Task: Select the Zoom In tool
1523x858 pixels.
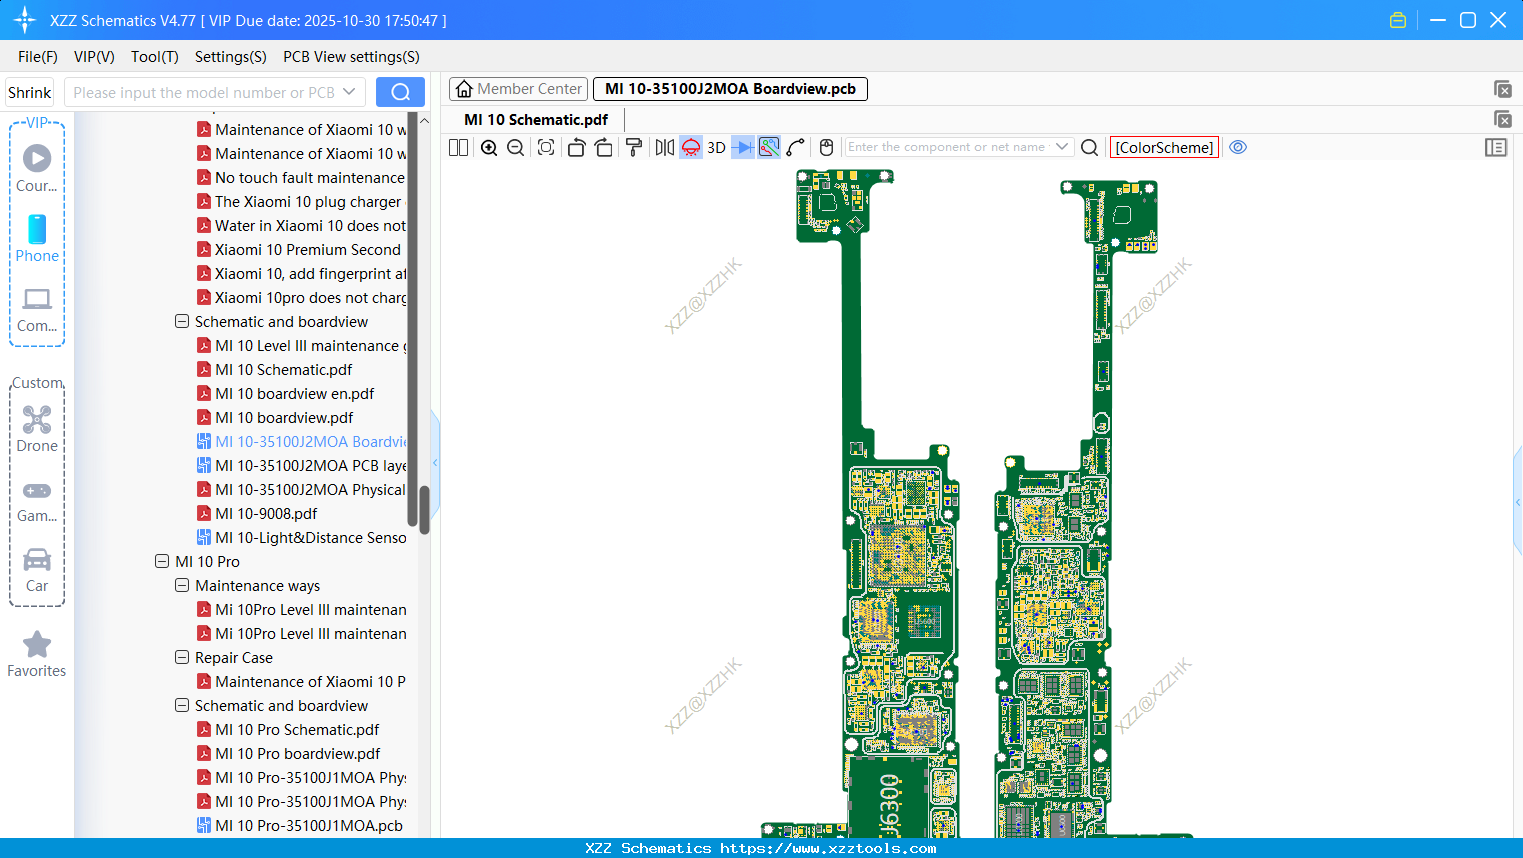Action: 489,147
